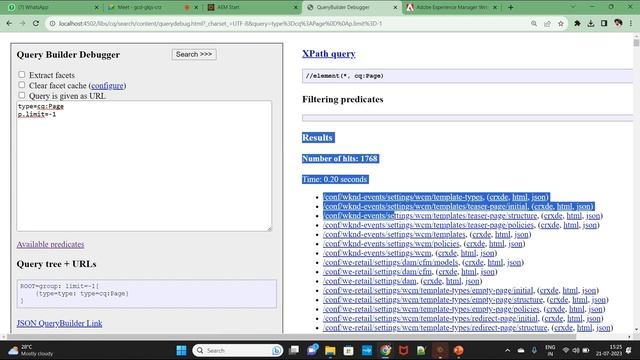
Task: Open Wi-Fi network tray icon
Action: [566, 351]
